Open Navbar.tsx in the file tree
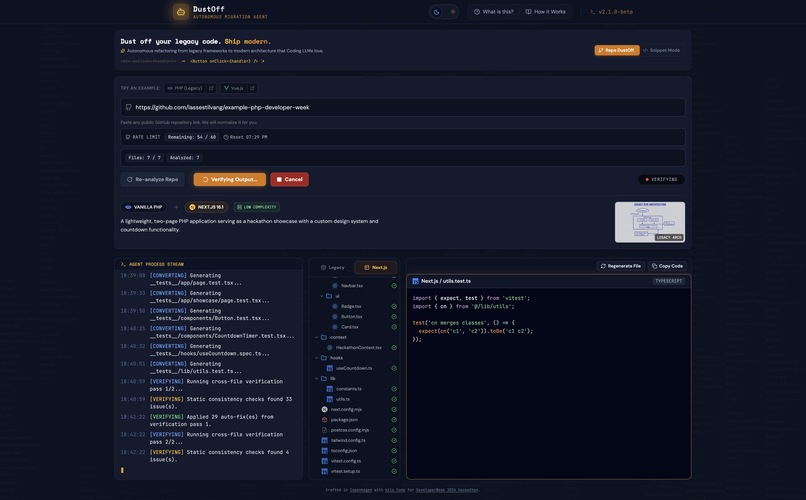The width and height of the screenshot is (806, 500). (x=352, y=286)
